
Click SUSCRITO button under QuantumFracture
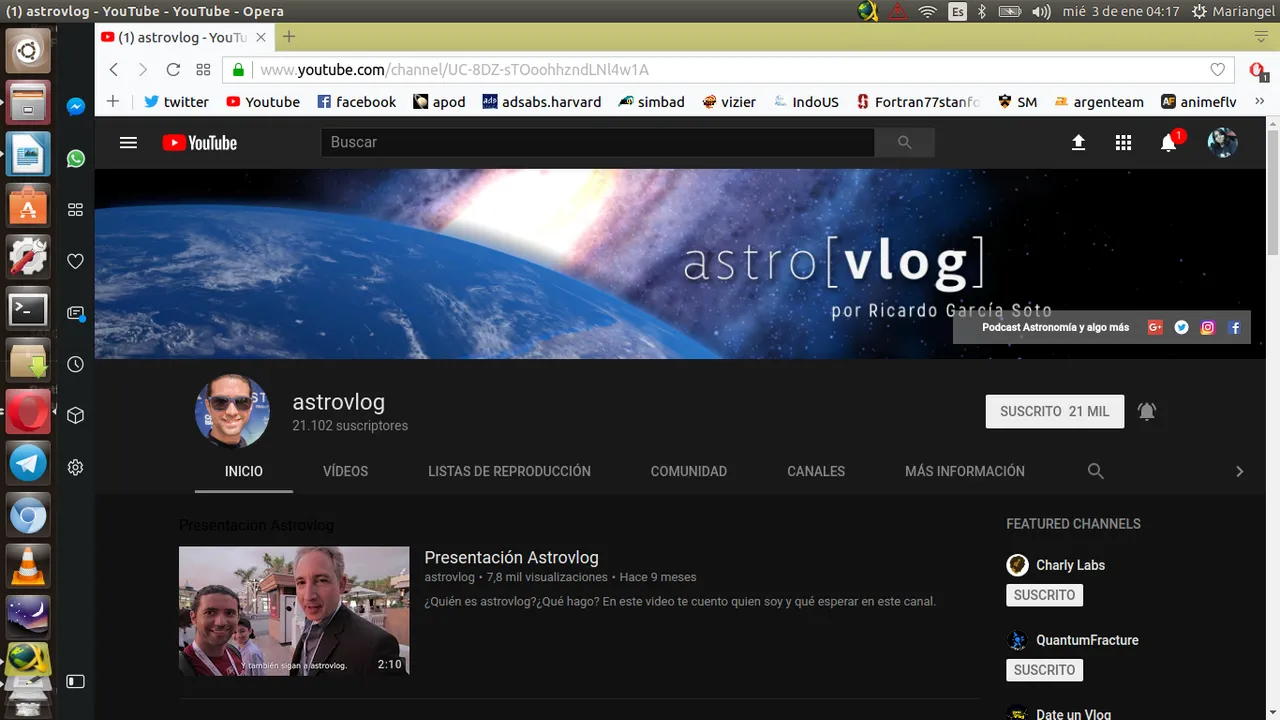point(1044,670)
